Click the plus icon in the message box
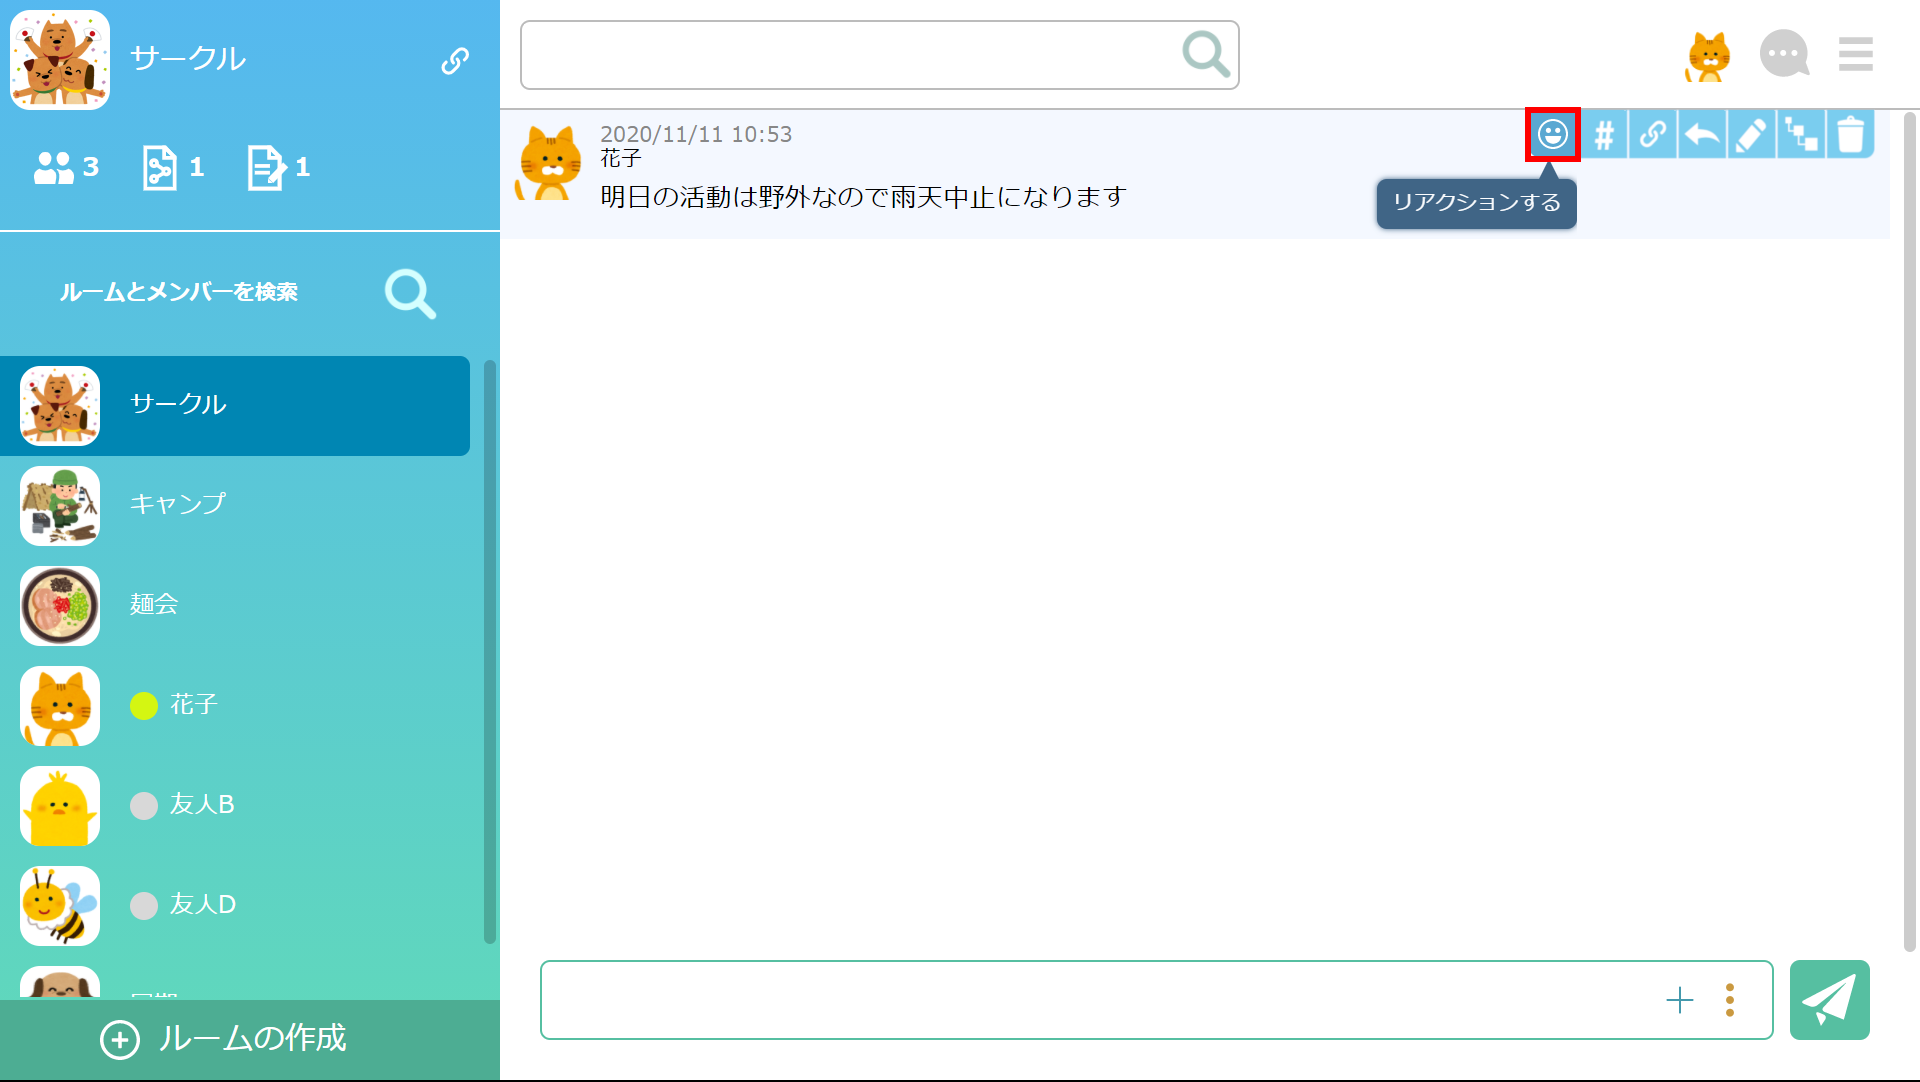 click(1680, 1000)
